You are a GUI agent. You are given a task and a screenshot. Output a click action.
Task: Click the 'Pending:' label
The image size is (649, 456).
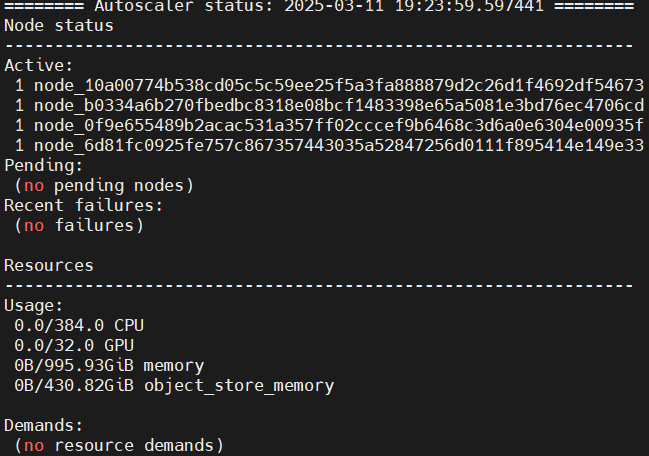(43, 166)
